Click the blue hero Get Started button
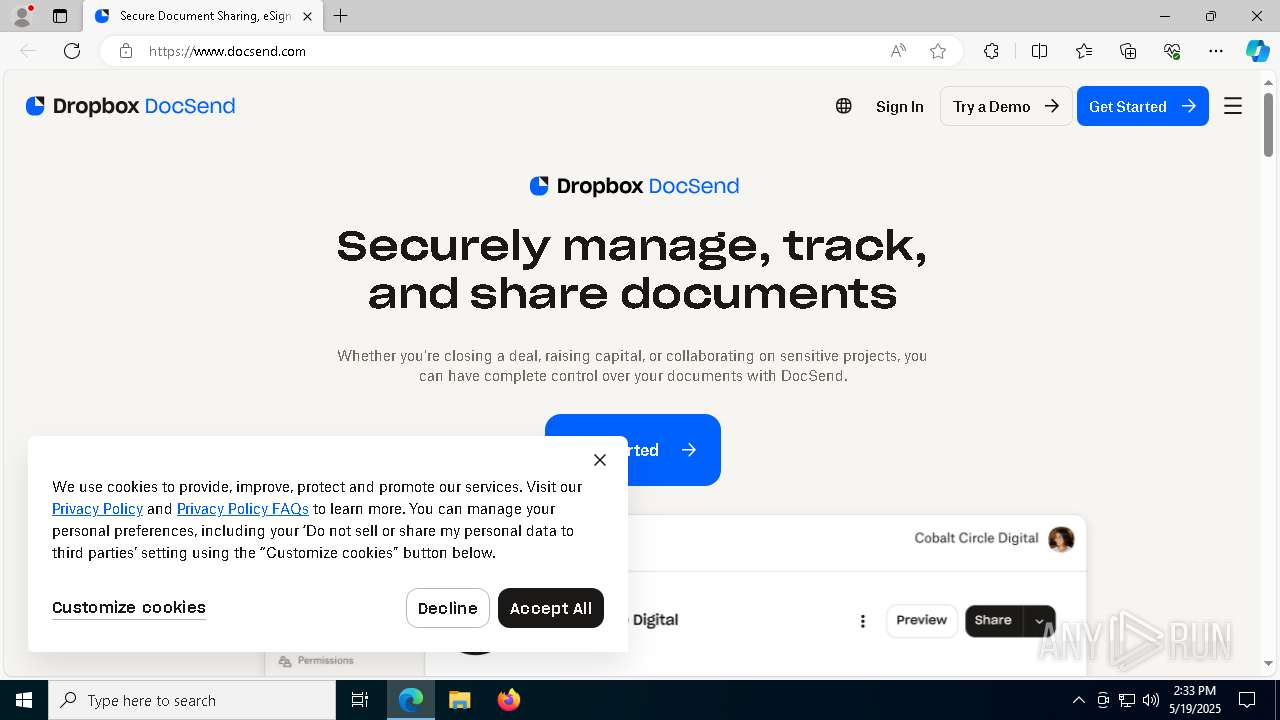Screen dimensions: 1280x720 click(x=633, y=450)
